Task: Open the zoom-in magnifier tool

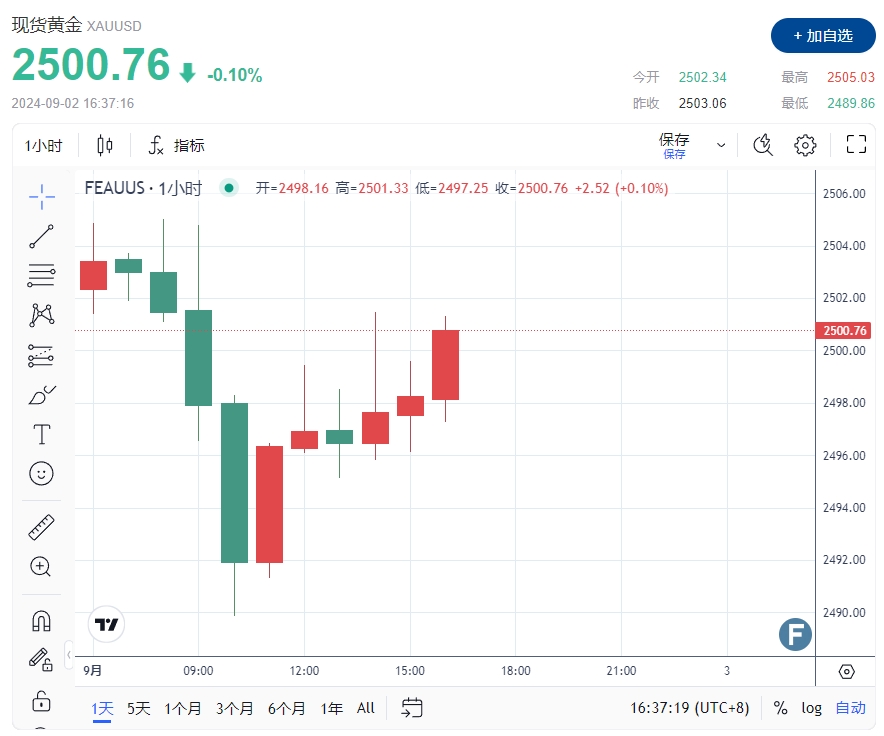Action: point(41,567)
